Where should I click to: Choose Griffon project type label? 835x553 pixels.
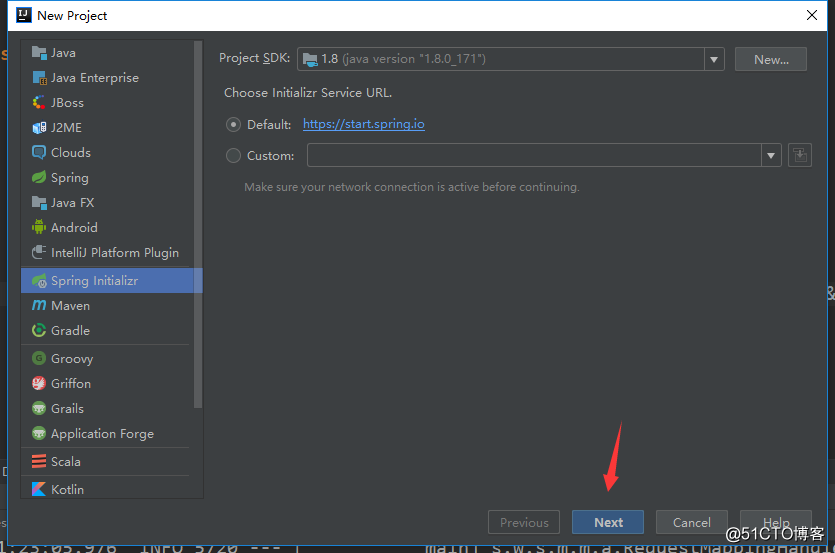pos(71,384)
